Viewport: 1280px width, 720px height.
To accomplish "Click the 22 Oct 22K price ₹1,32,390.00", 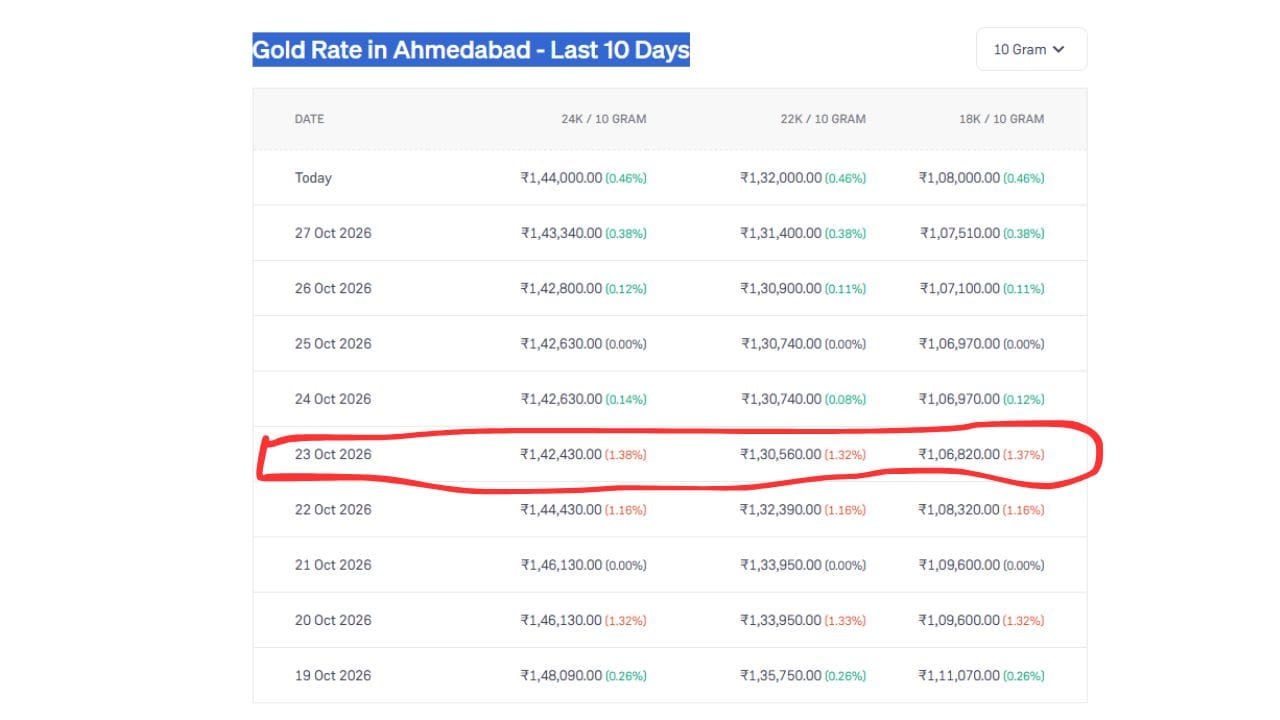I will point(781,509).
